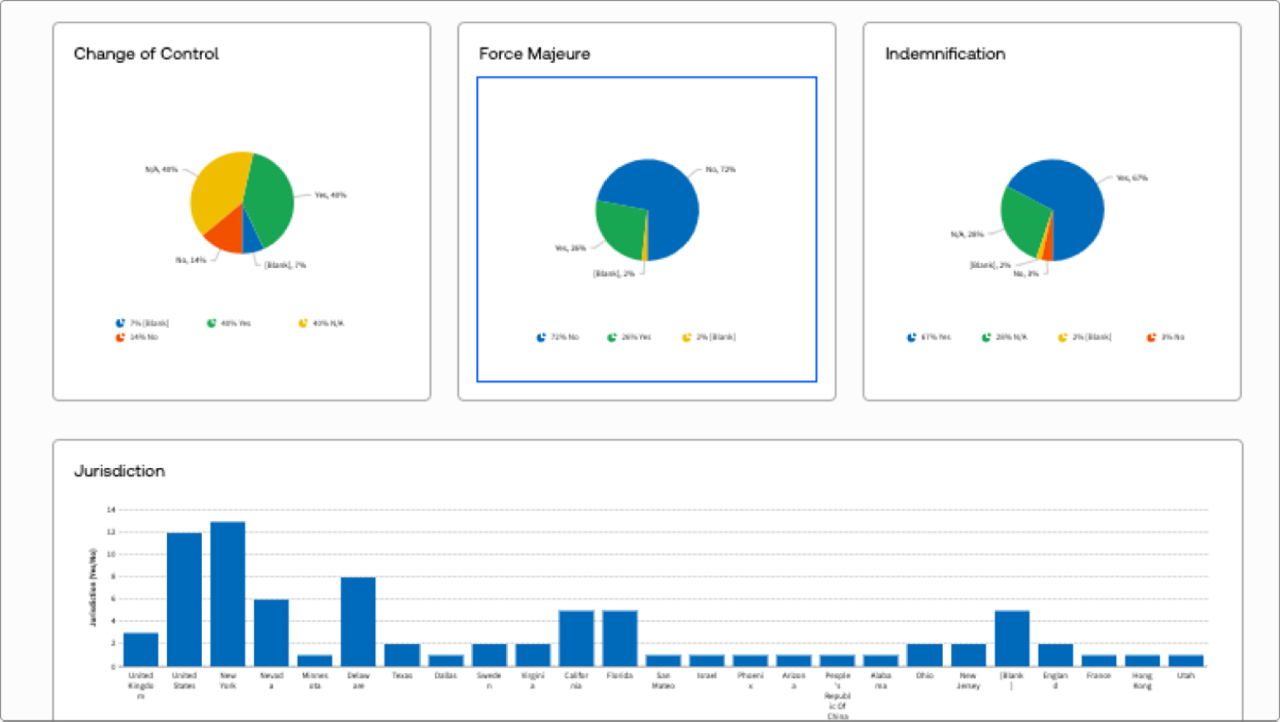
Task: Click the 67% Yes legend icon in Indemnification
Action: [x=911, y=337]
